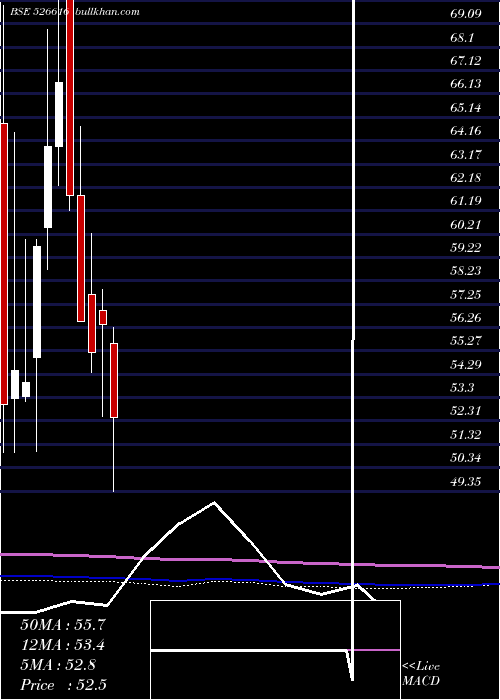Screen dimensions: 500x700
Task: Click the 60.21 price axis label
Action: click(466, 225)
